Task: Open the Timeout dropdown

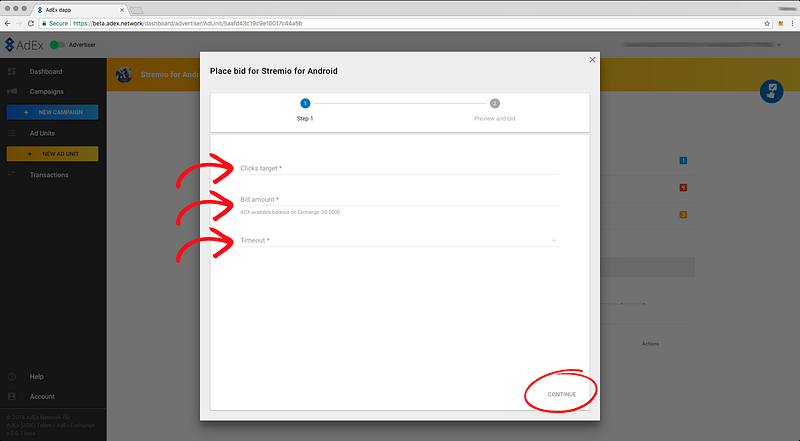Action: click(x=399, y=240)
